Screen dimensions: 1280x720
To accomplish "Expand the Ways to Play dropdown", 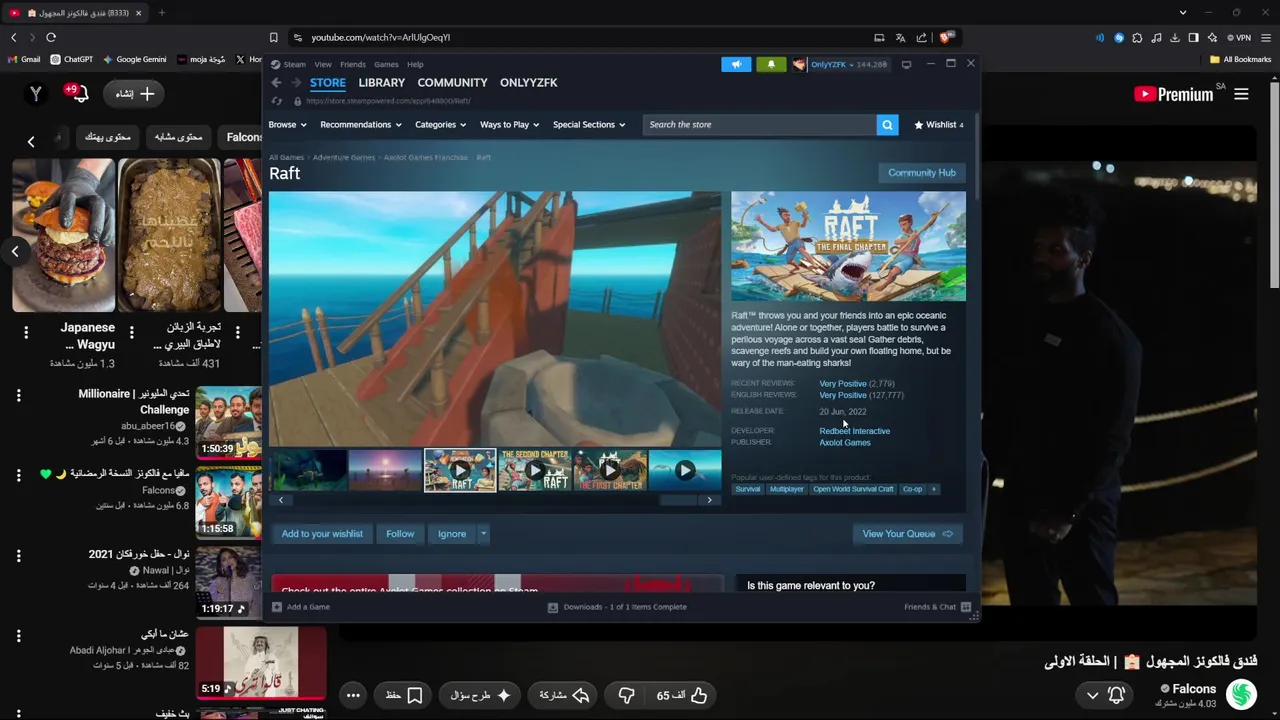I will tap(510, 125).
